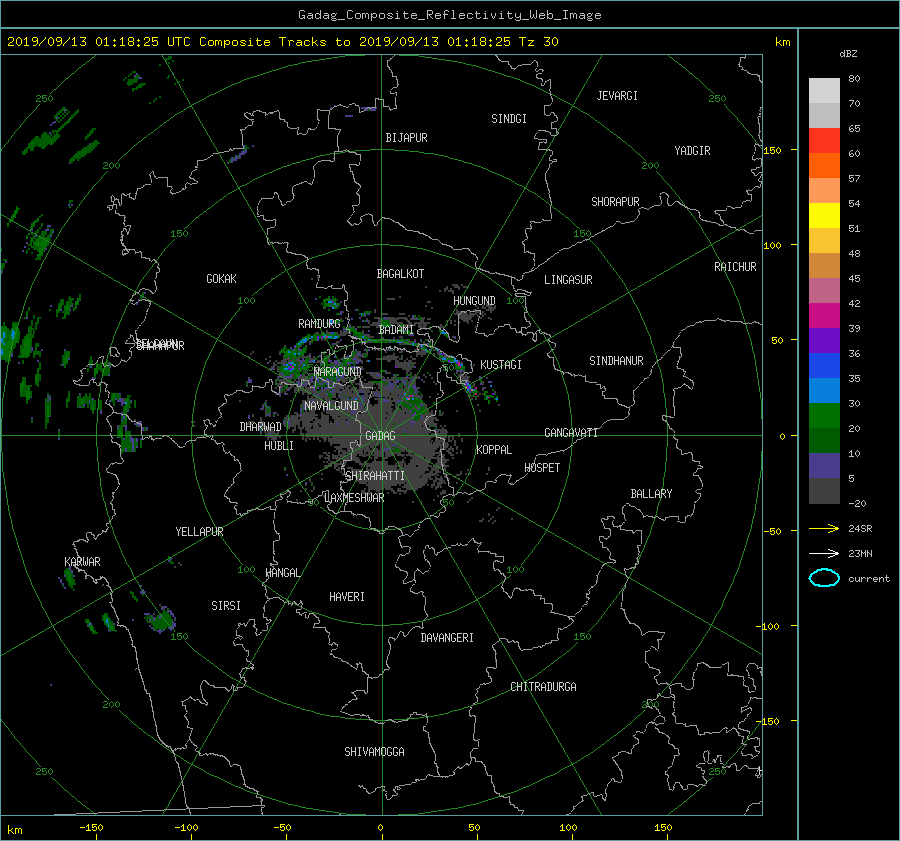Click the SHORAPUR city label
Viewport: 900px width, 841px height.
[x=615, y=202]
